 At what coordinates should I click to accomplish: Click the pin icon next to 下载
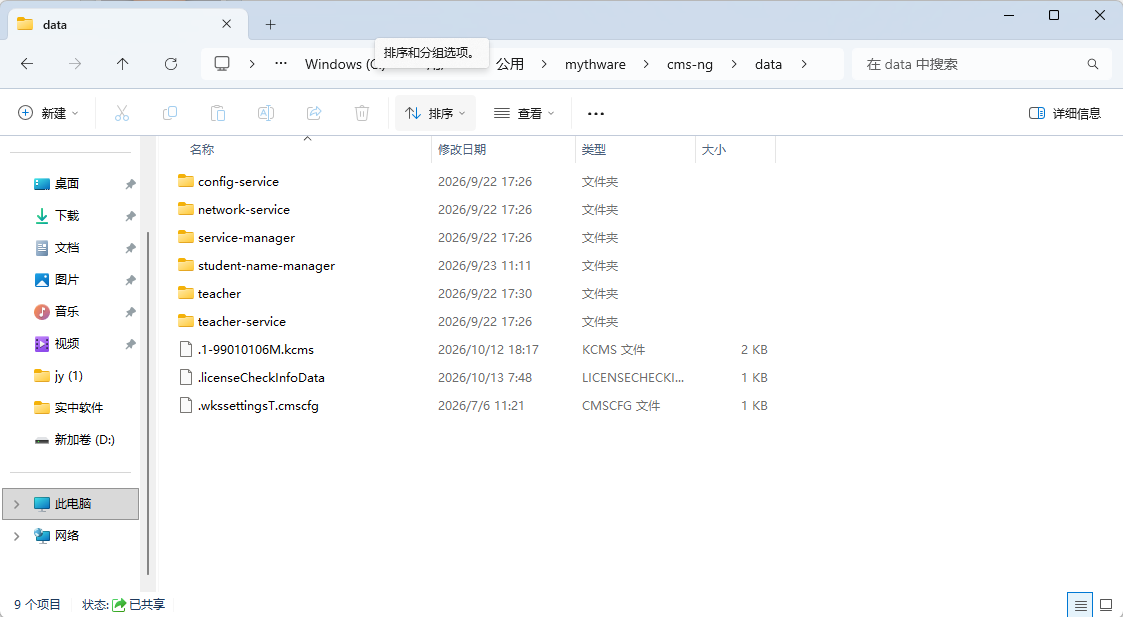[130, 216]
